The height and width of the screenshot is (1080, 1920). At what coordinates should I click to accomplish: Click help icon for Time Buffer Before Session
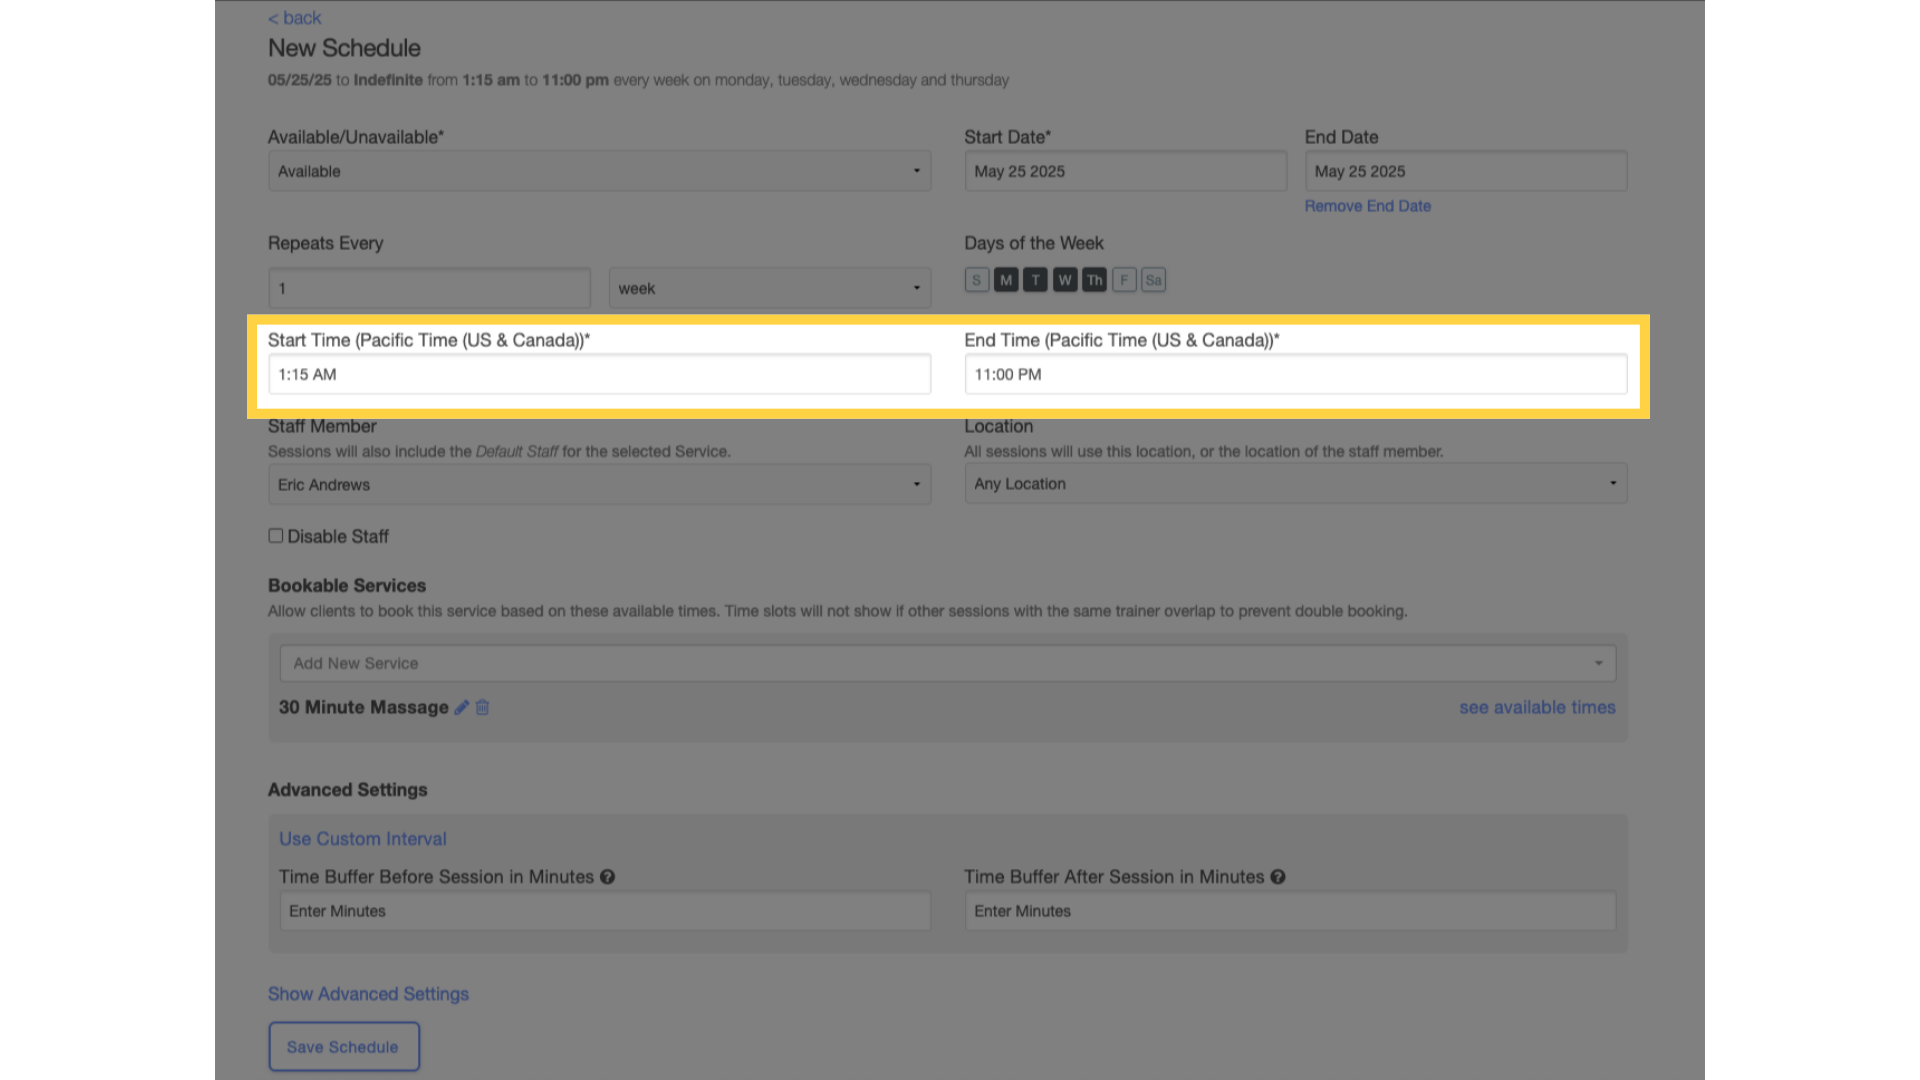click(607, 877)
